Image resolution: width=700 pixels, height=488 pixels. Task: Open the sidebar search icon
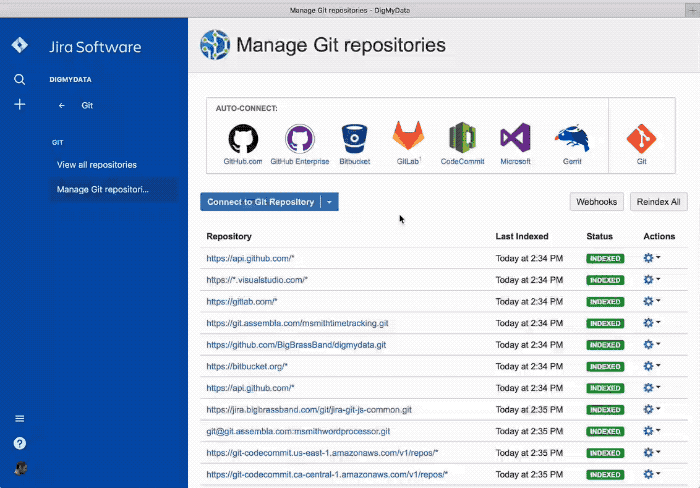click(x=19, y=79)
